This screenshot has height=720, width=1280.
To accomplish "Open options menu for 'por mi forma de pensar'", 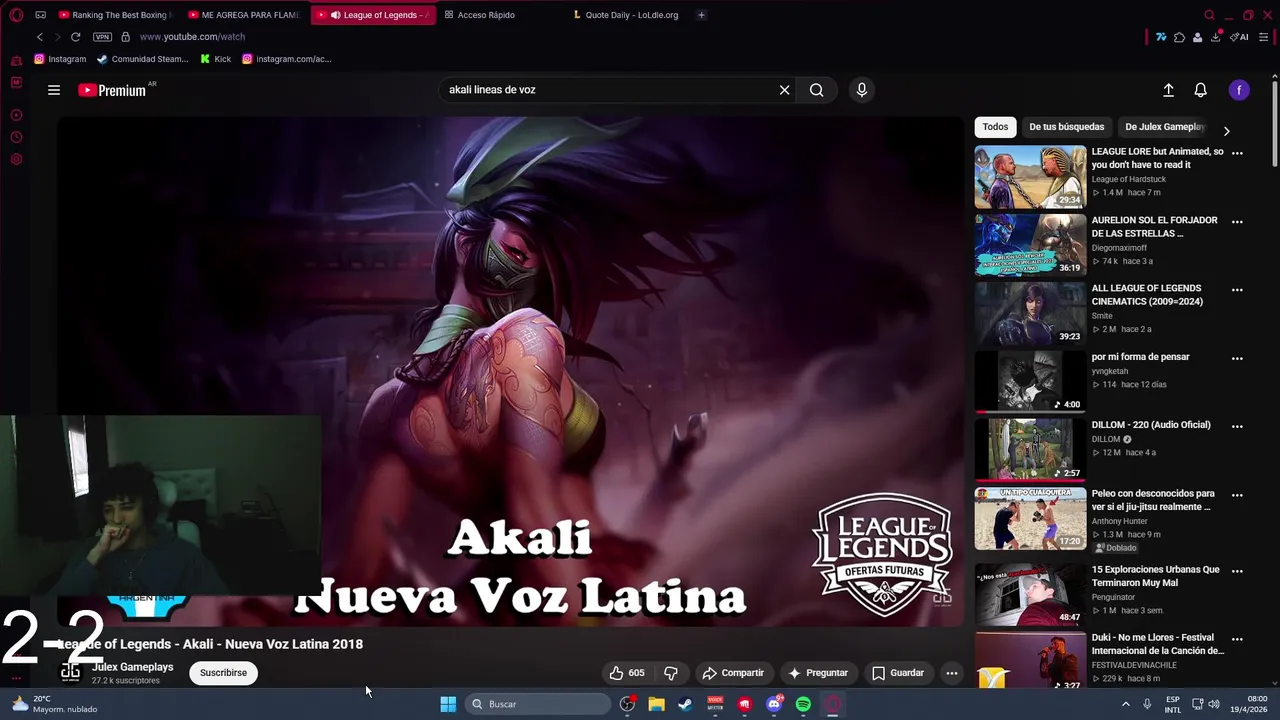I will point(1237,358).
